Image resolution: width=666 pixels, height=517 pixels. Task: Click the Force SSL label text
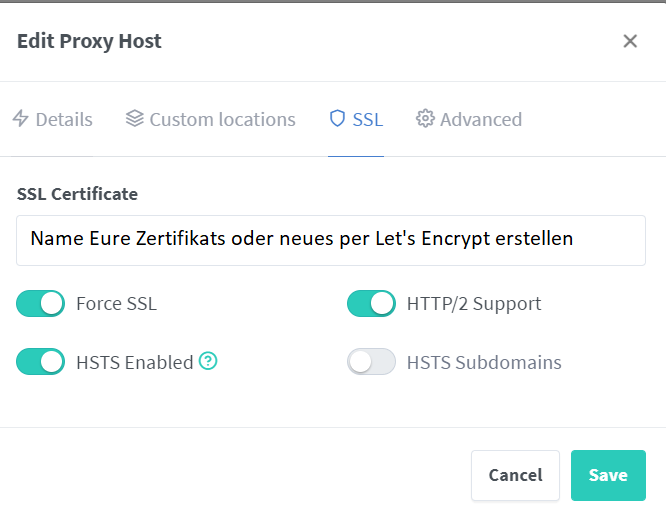[116, 304]
